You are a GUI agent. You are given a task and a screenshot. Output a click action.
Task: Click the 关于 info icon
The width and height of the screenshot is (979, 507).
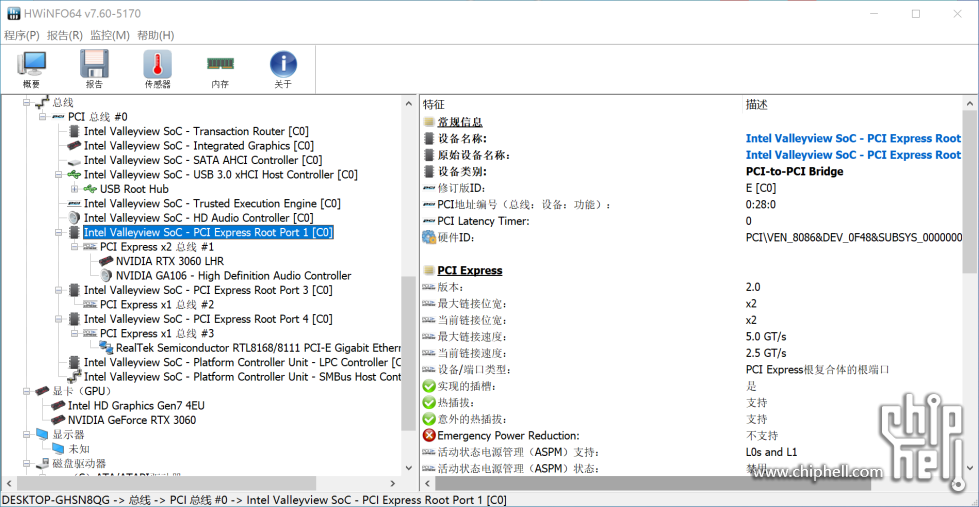(x=283, y=69)
